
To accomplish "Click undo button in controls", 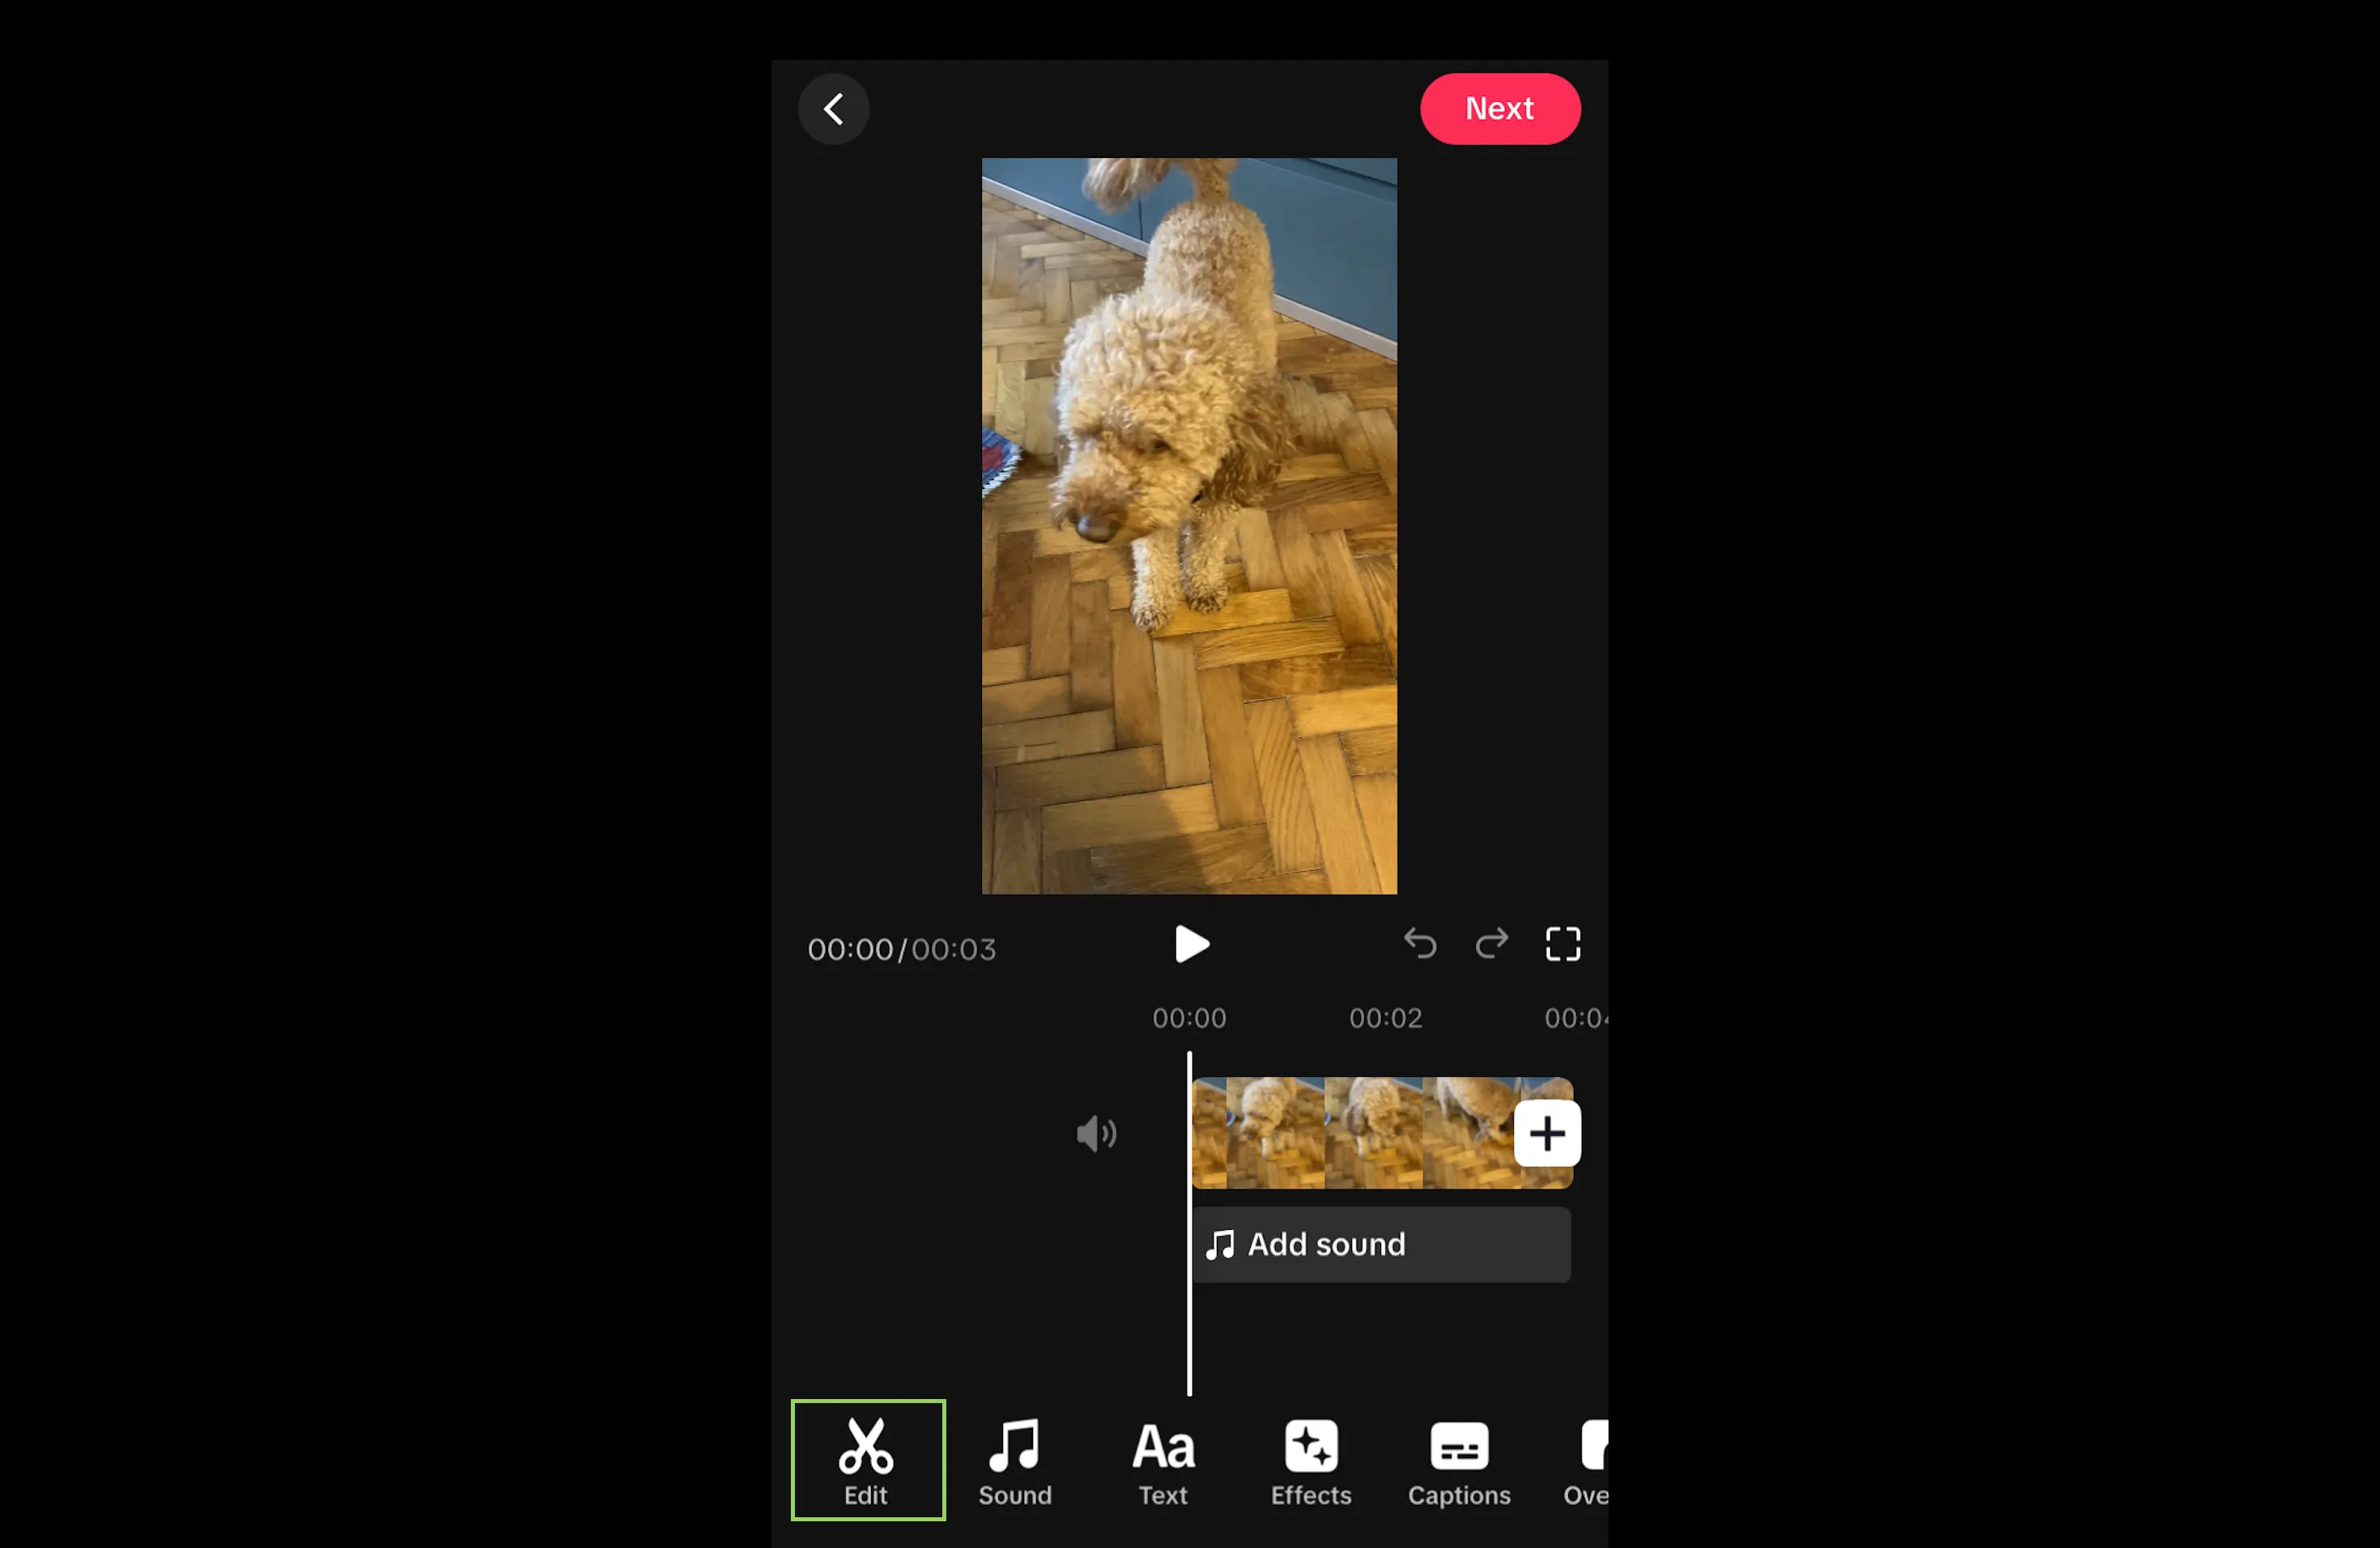I will coord(1419,944).
